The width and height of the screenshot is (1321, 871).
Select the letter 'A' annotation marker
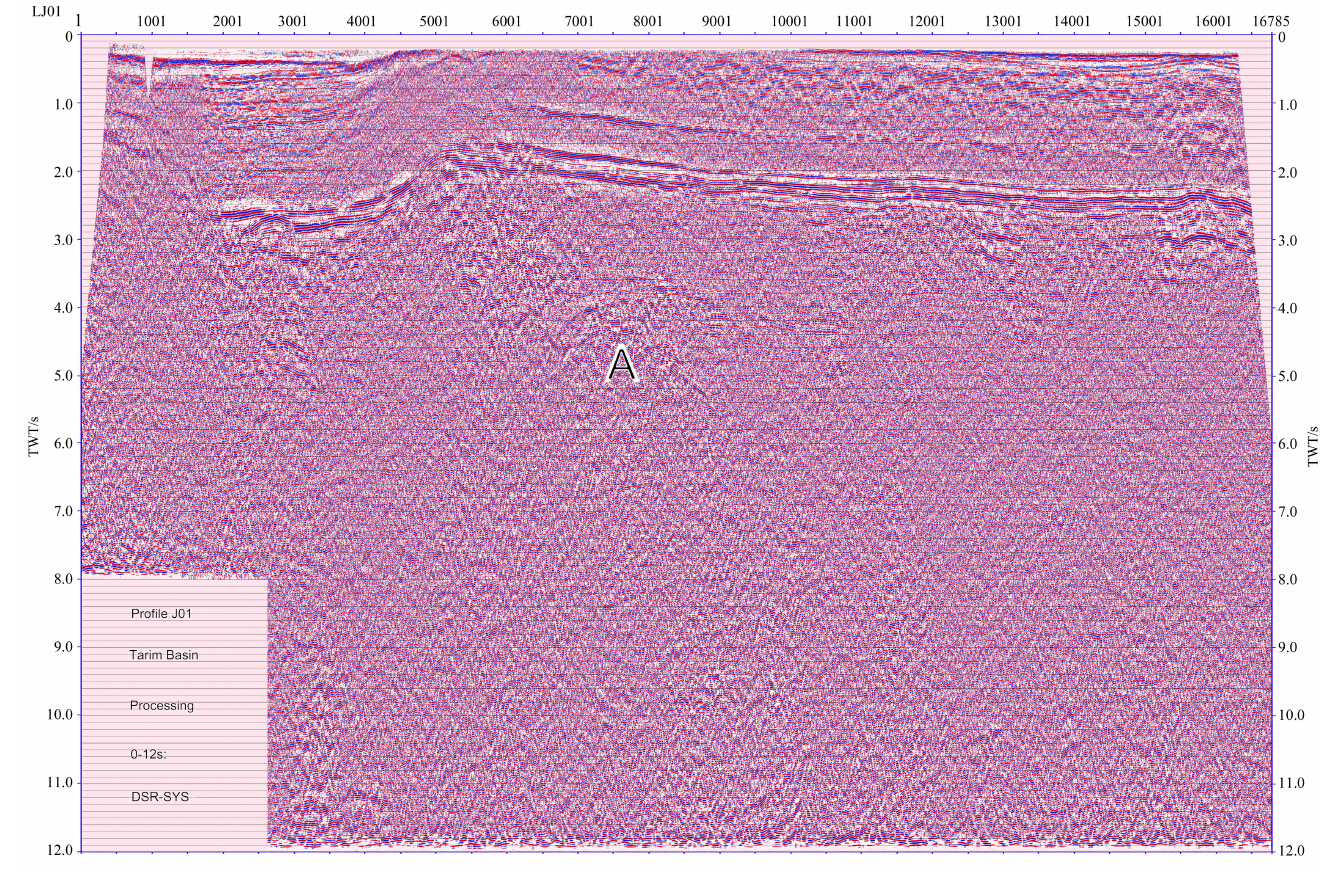tap(621, 365)
